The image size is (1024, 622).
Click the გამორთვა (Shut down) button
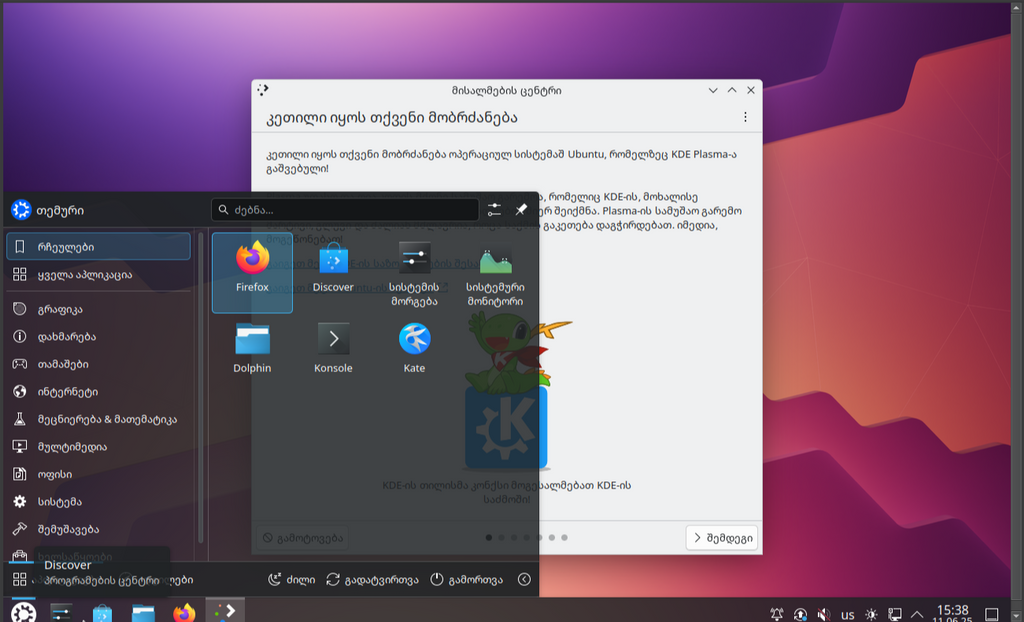[x=466, y=580]
